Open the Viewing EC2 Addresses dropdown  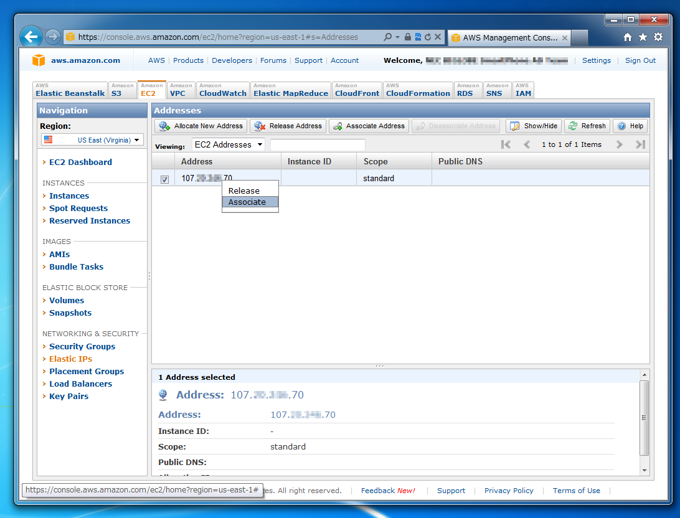tap(228, 144)
